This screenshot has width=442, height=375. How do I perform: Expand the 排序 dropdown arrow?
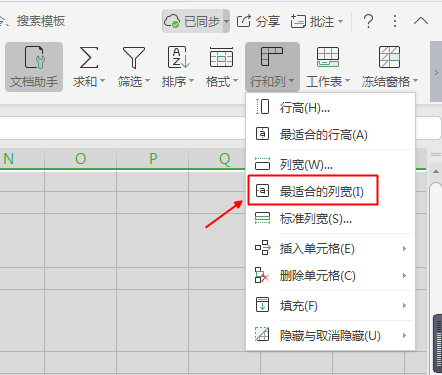click(x=191, y=81)
